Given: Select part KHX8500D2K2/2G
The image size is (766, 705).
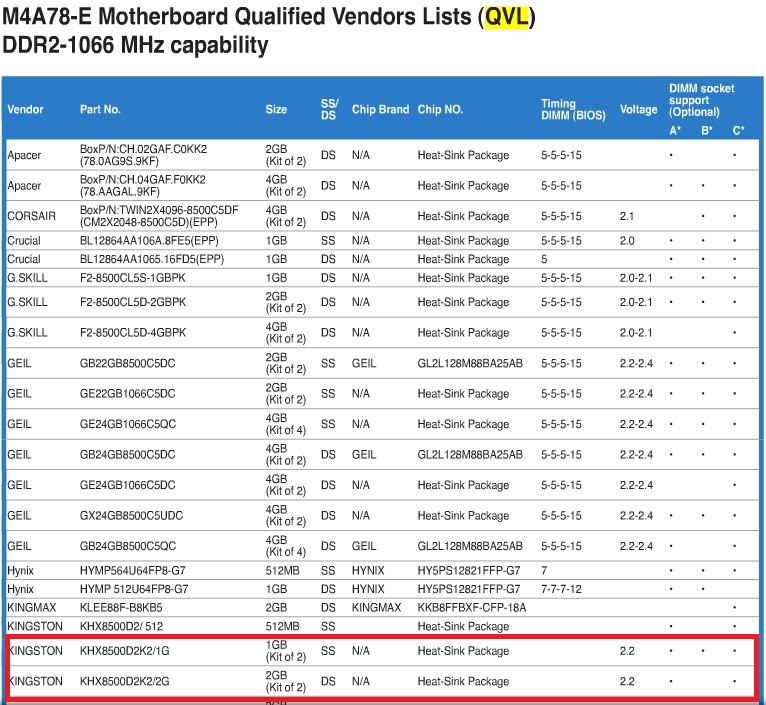Looking at the screenshot, I should point(125,682).
